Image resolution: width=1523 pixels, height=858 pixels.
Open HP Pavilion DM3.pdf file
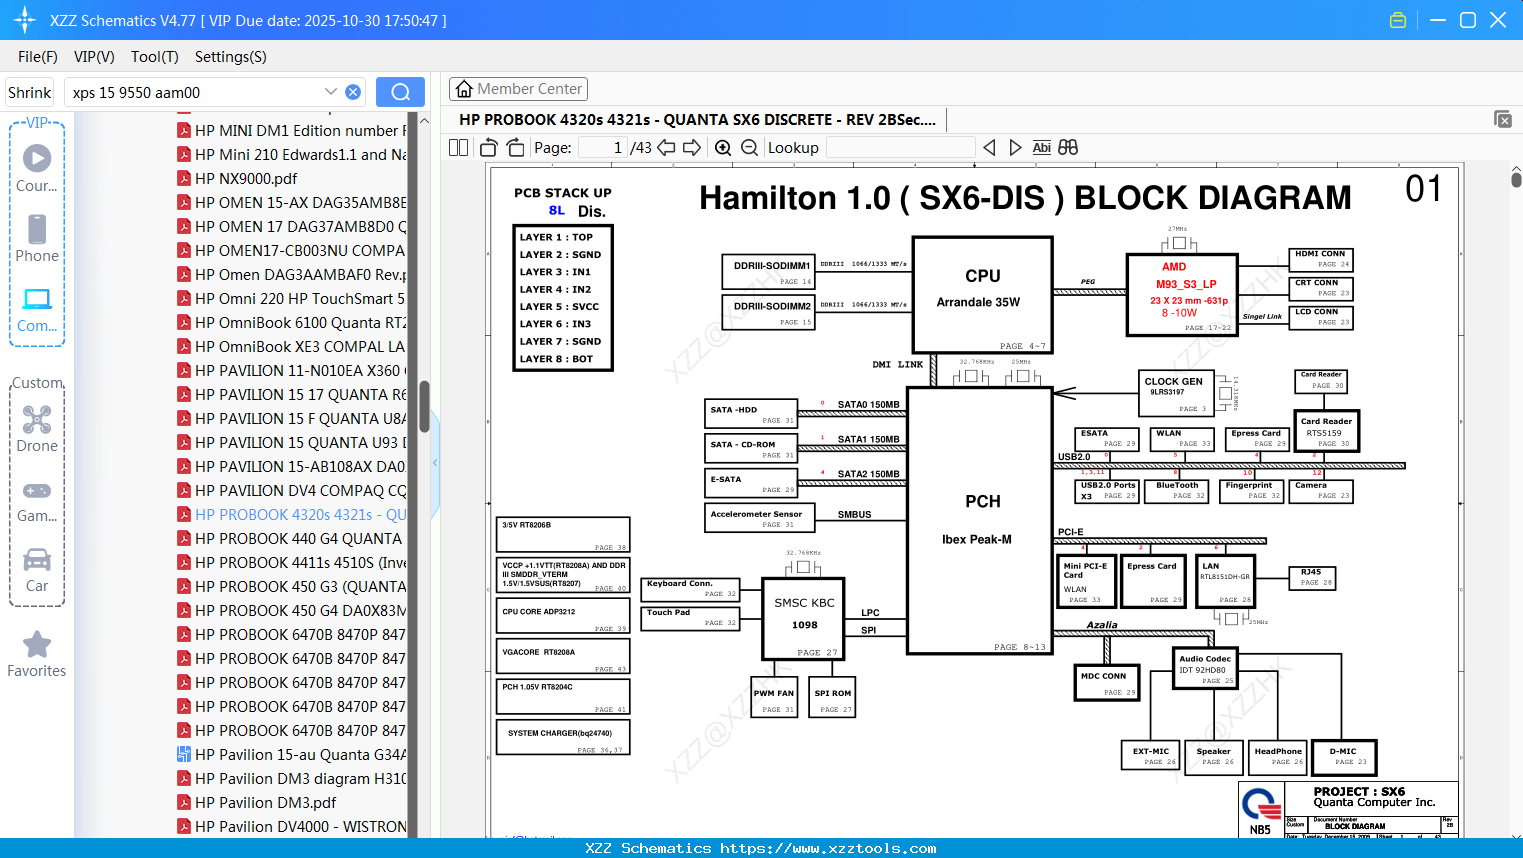pyautogui.click(x=256, y=802)
